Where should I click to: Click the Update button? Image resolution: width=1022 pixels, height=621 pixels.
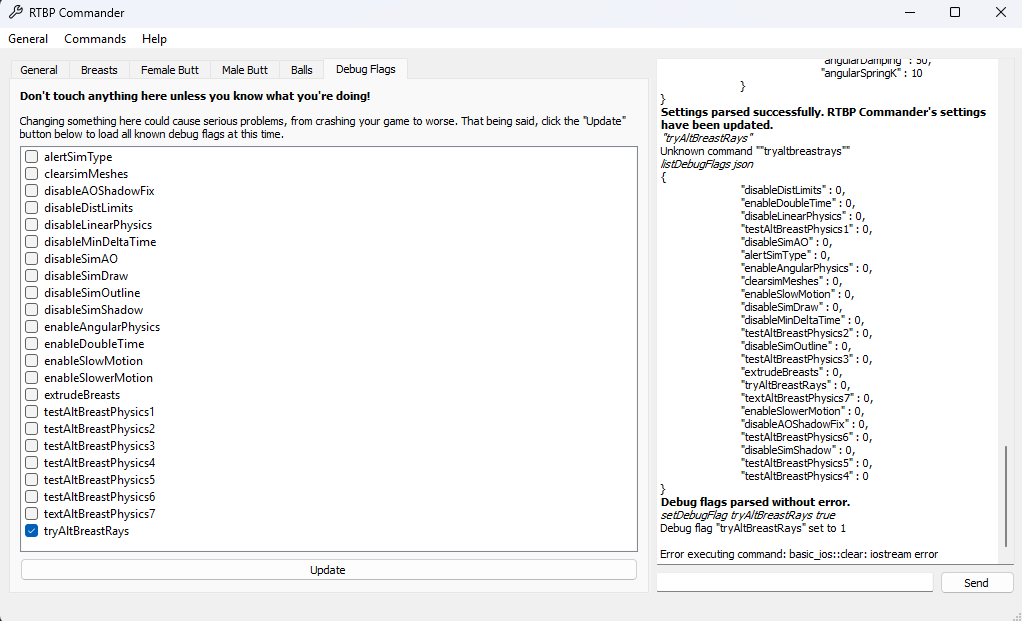pos(328,570)
